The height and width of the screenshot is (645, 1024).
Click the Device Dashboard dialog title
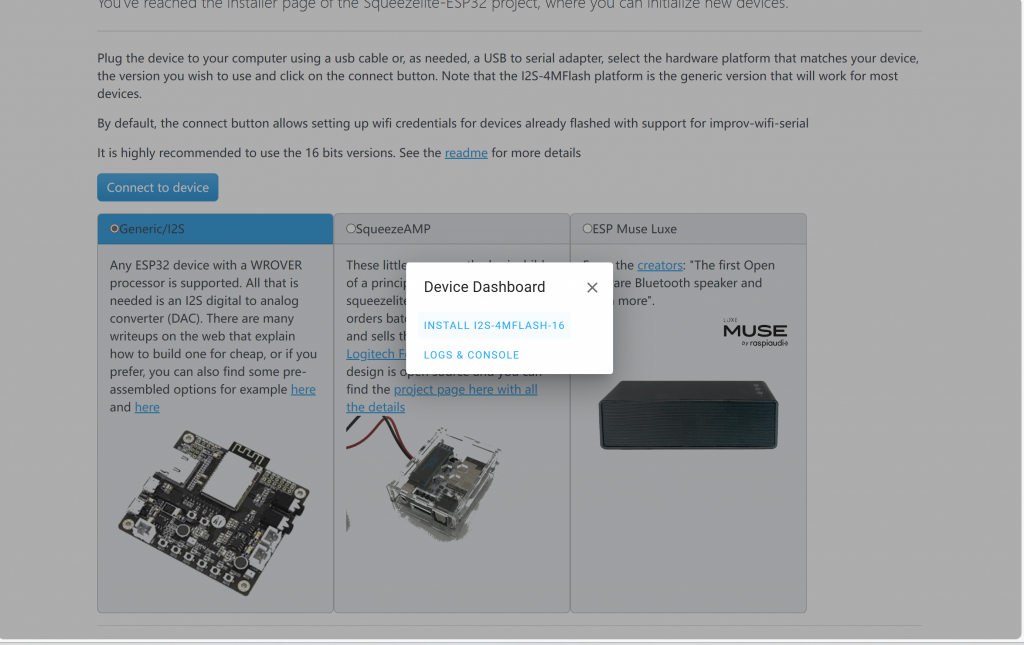click(484, 287)
